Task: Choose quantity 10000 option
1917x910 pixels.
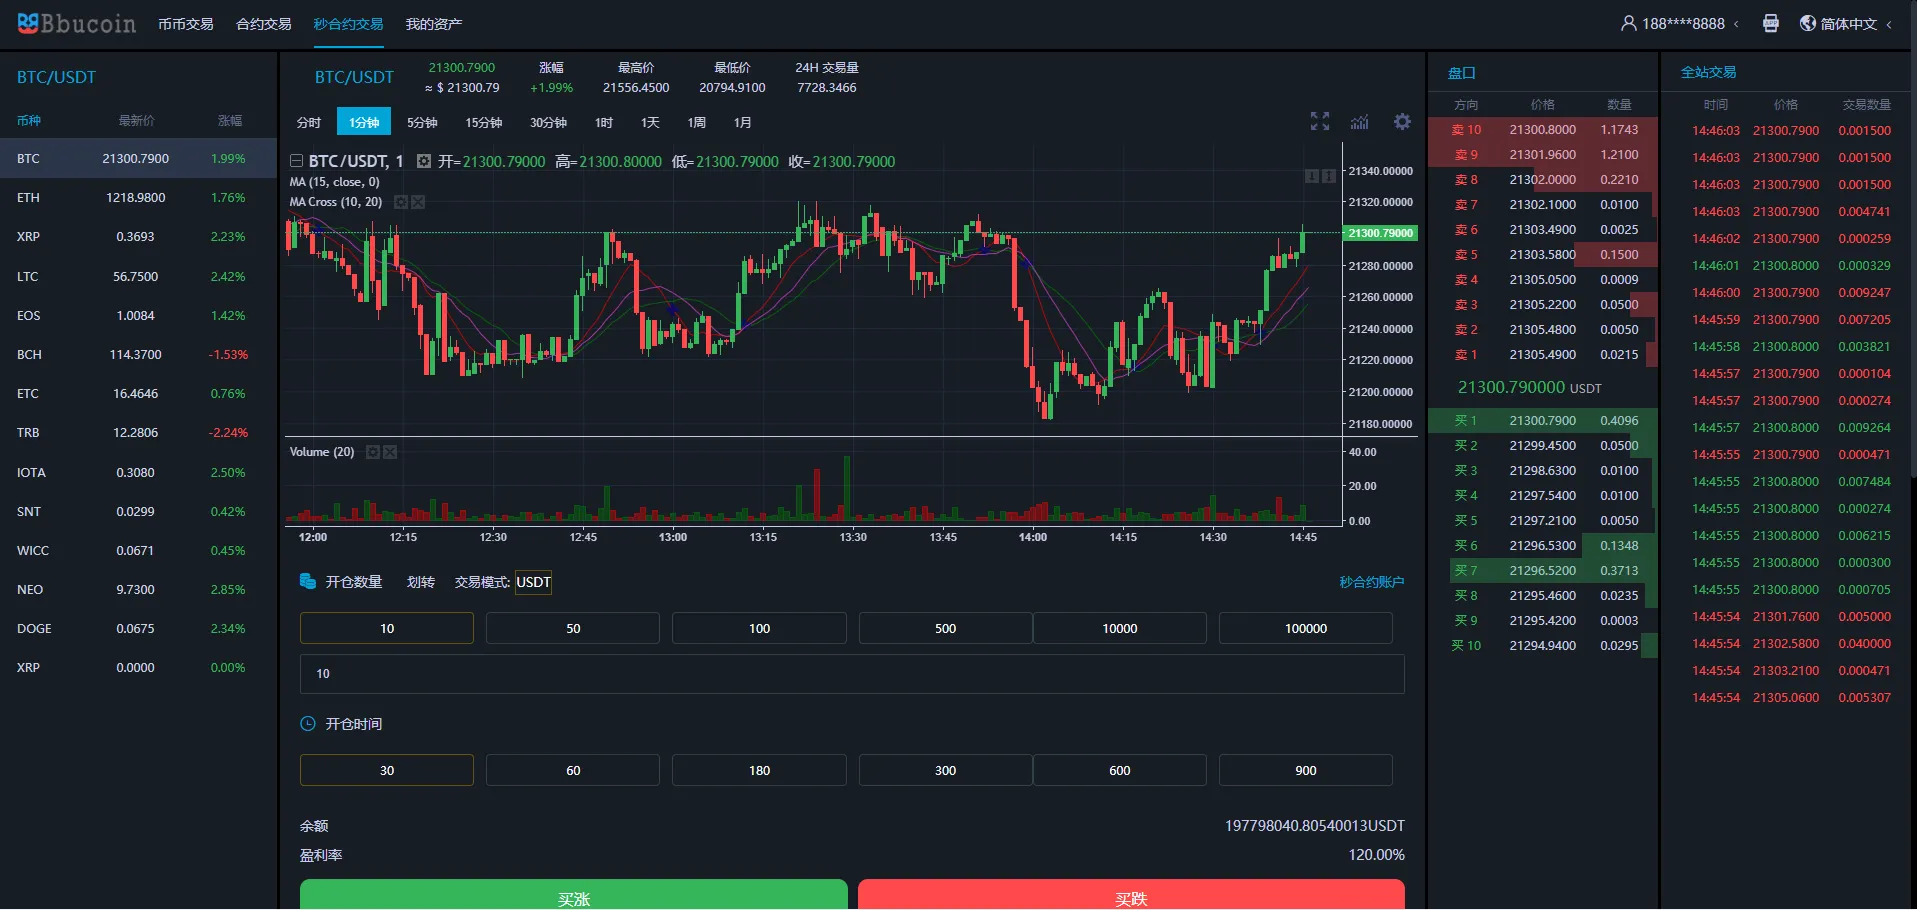Action: click(1120, 628)
